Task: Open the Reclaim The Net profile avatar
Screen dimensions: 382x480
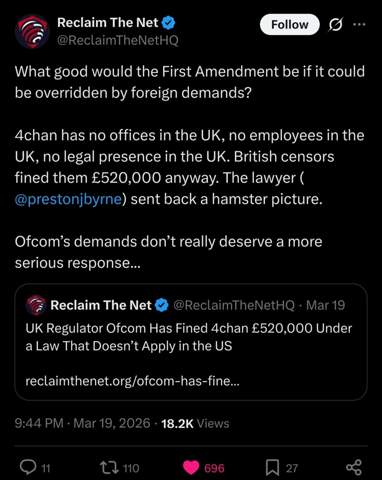Action: point(32,31)
